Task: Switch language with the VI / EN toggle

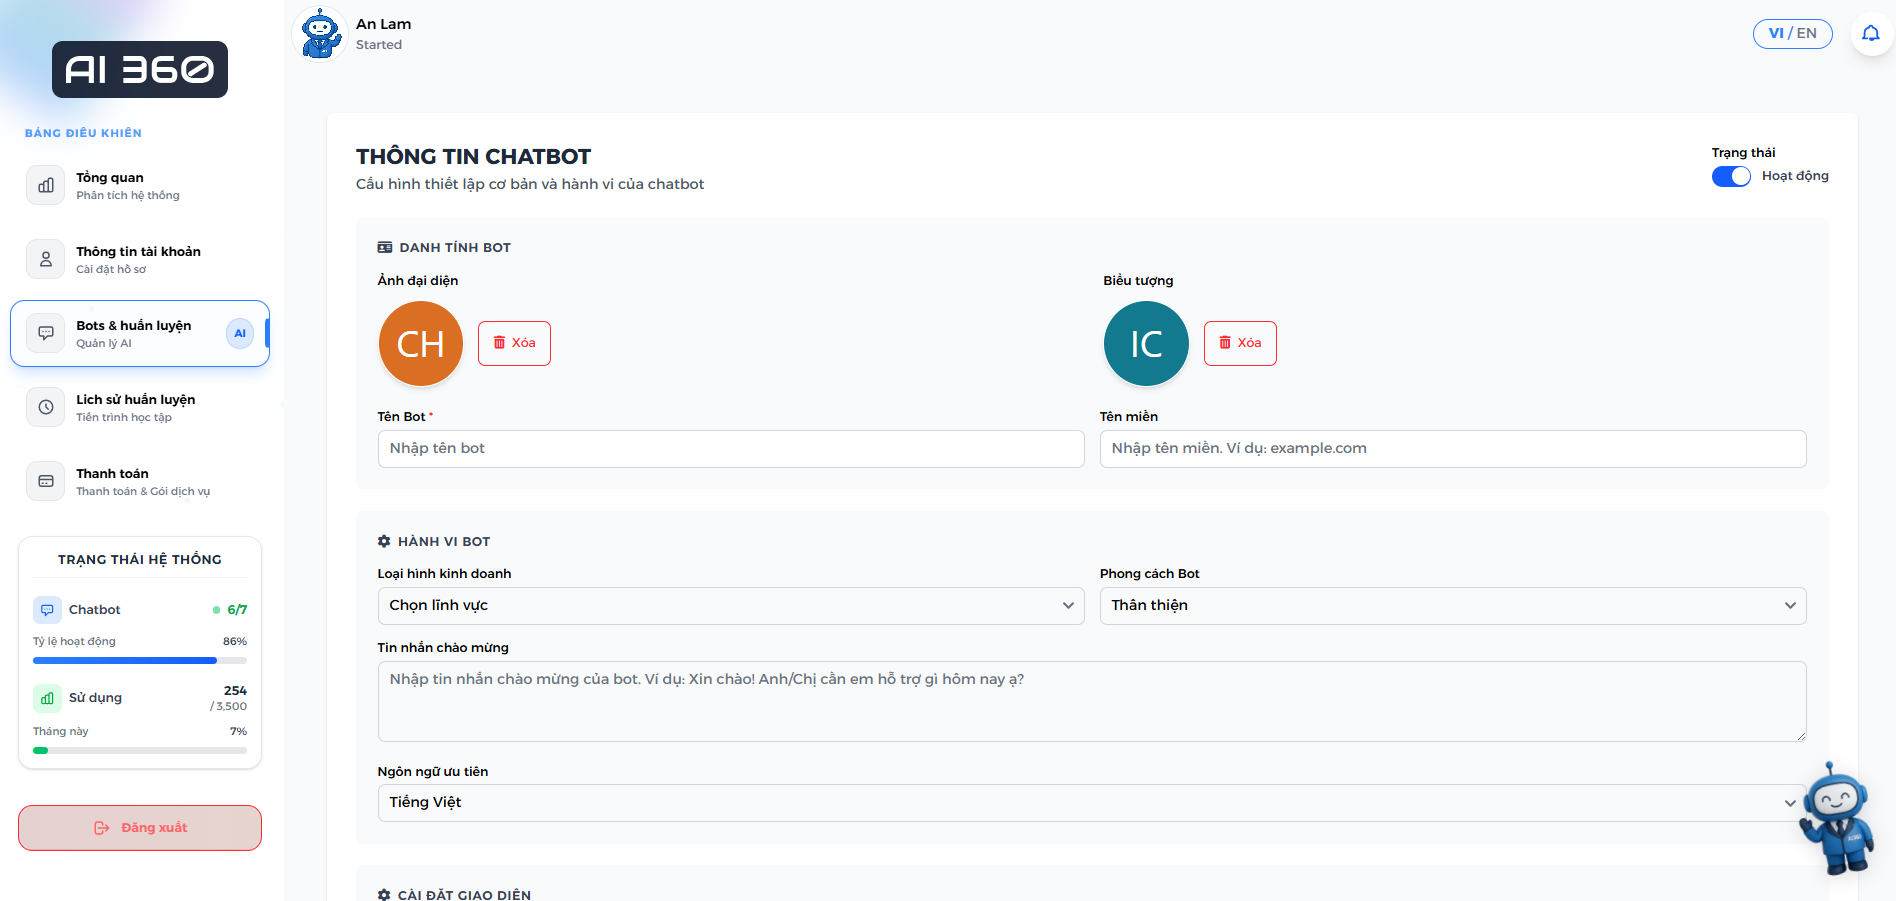Action: click(x=1792, y=34)
